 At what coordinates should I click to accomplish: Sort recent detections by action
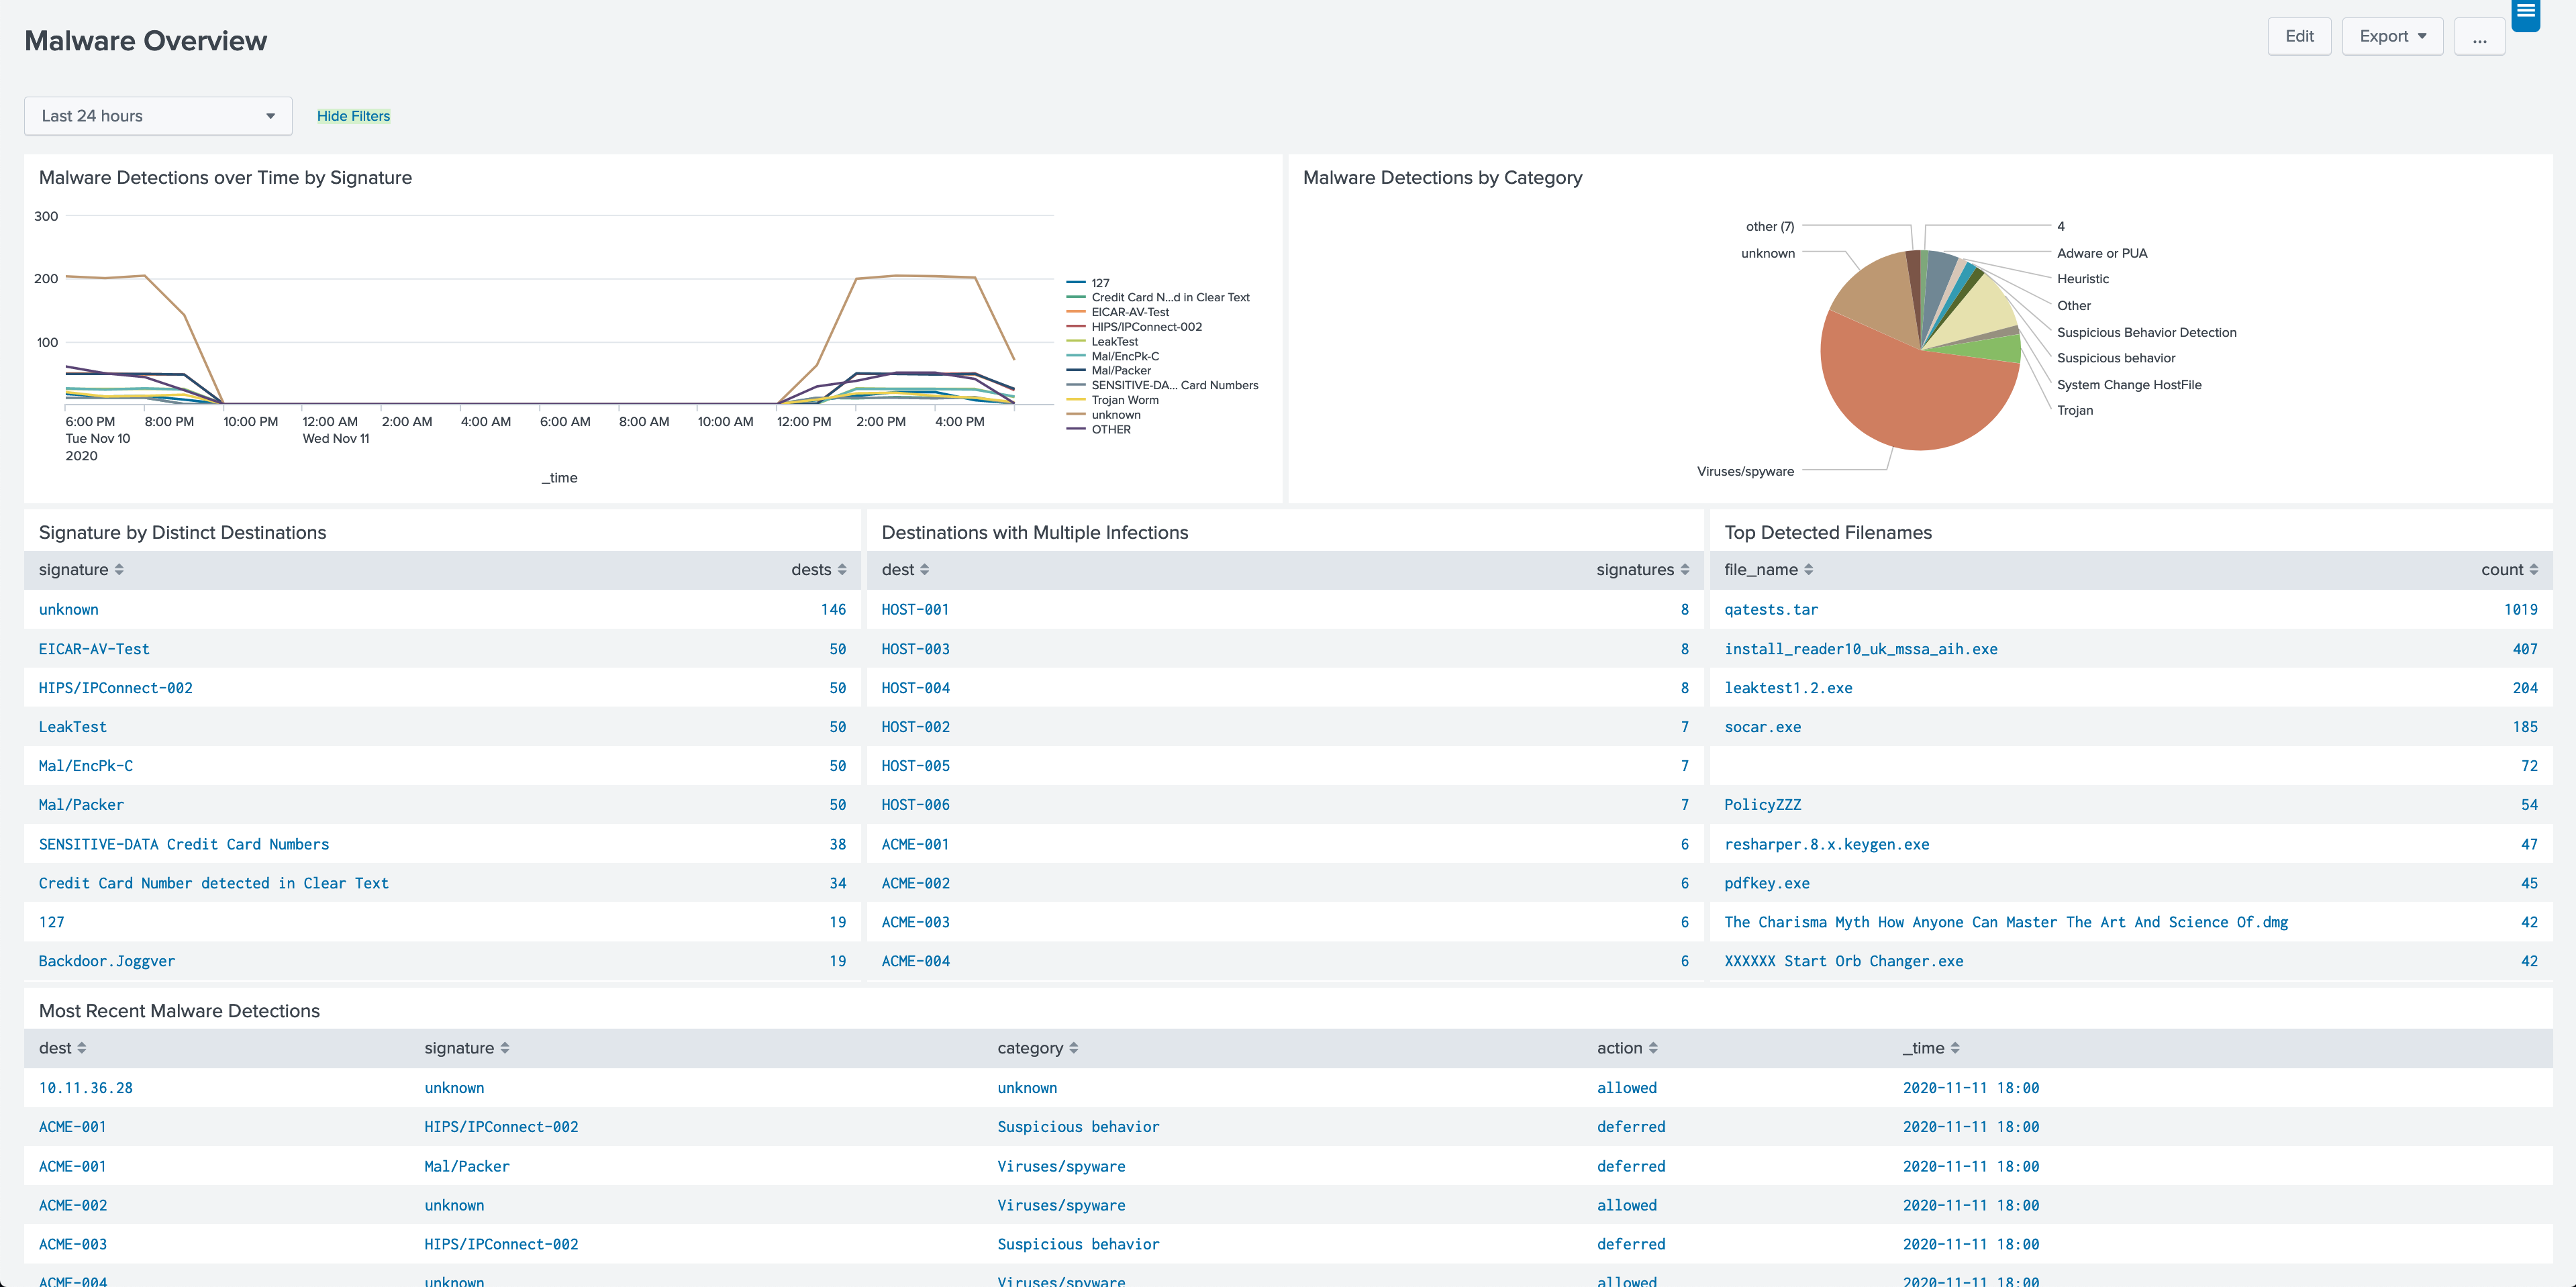coord(1653,1048)
